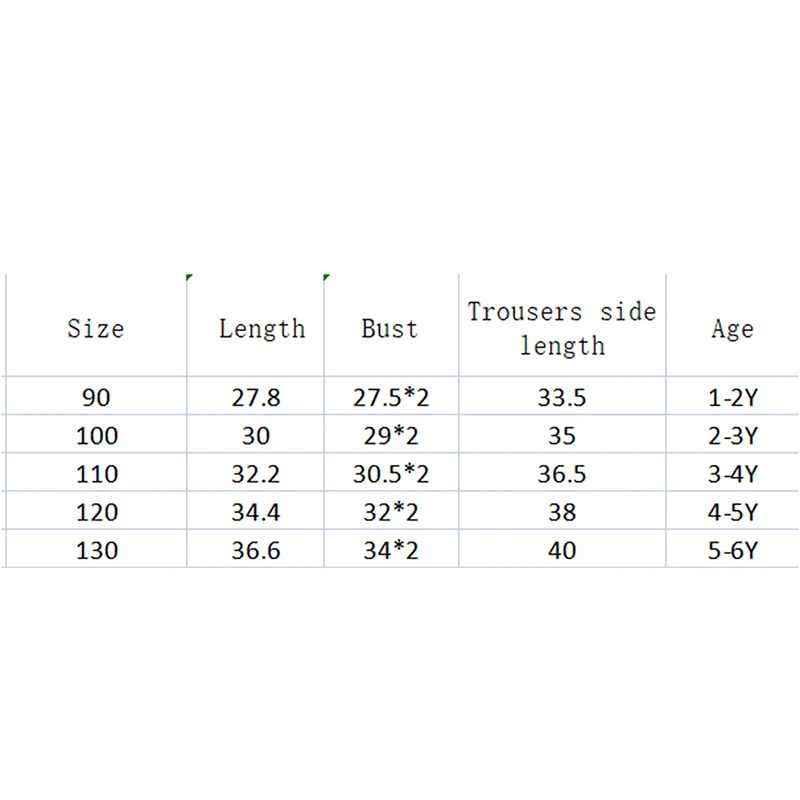
Task: Select the cell containing 36.5
Action: click(x=562, y=474)
